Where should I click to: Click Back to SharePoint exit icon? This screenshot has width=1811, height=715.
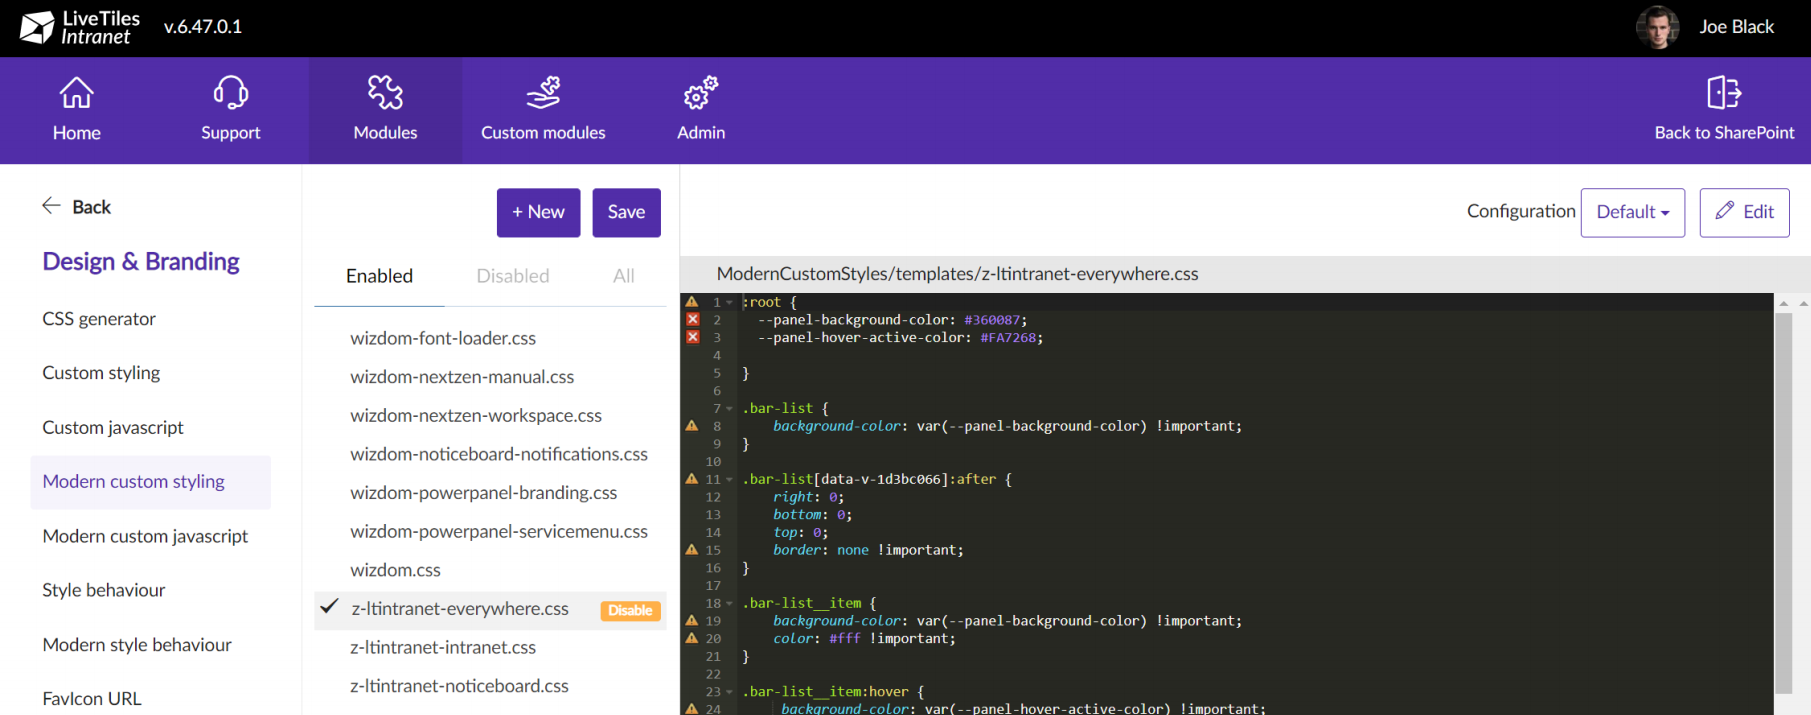pyautogui.click(x=1724, y=93)
